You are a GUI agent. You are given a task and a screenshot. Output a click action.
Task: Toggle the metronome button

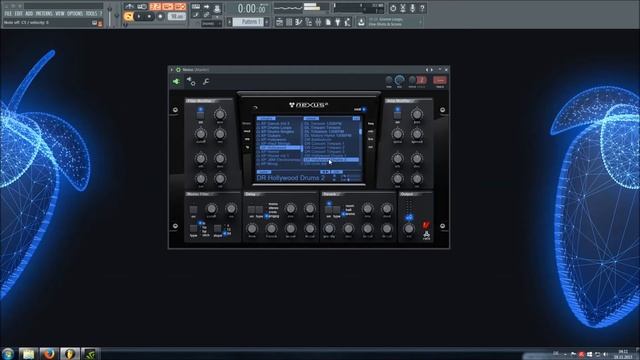tap(129, 7)
